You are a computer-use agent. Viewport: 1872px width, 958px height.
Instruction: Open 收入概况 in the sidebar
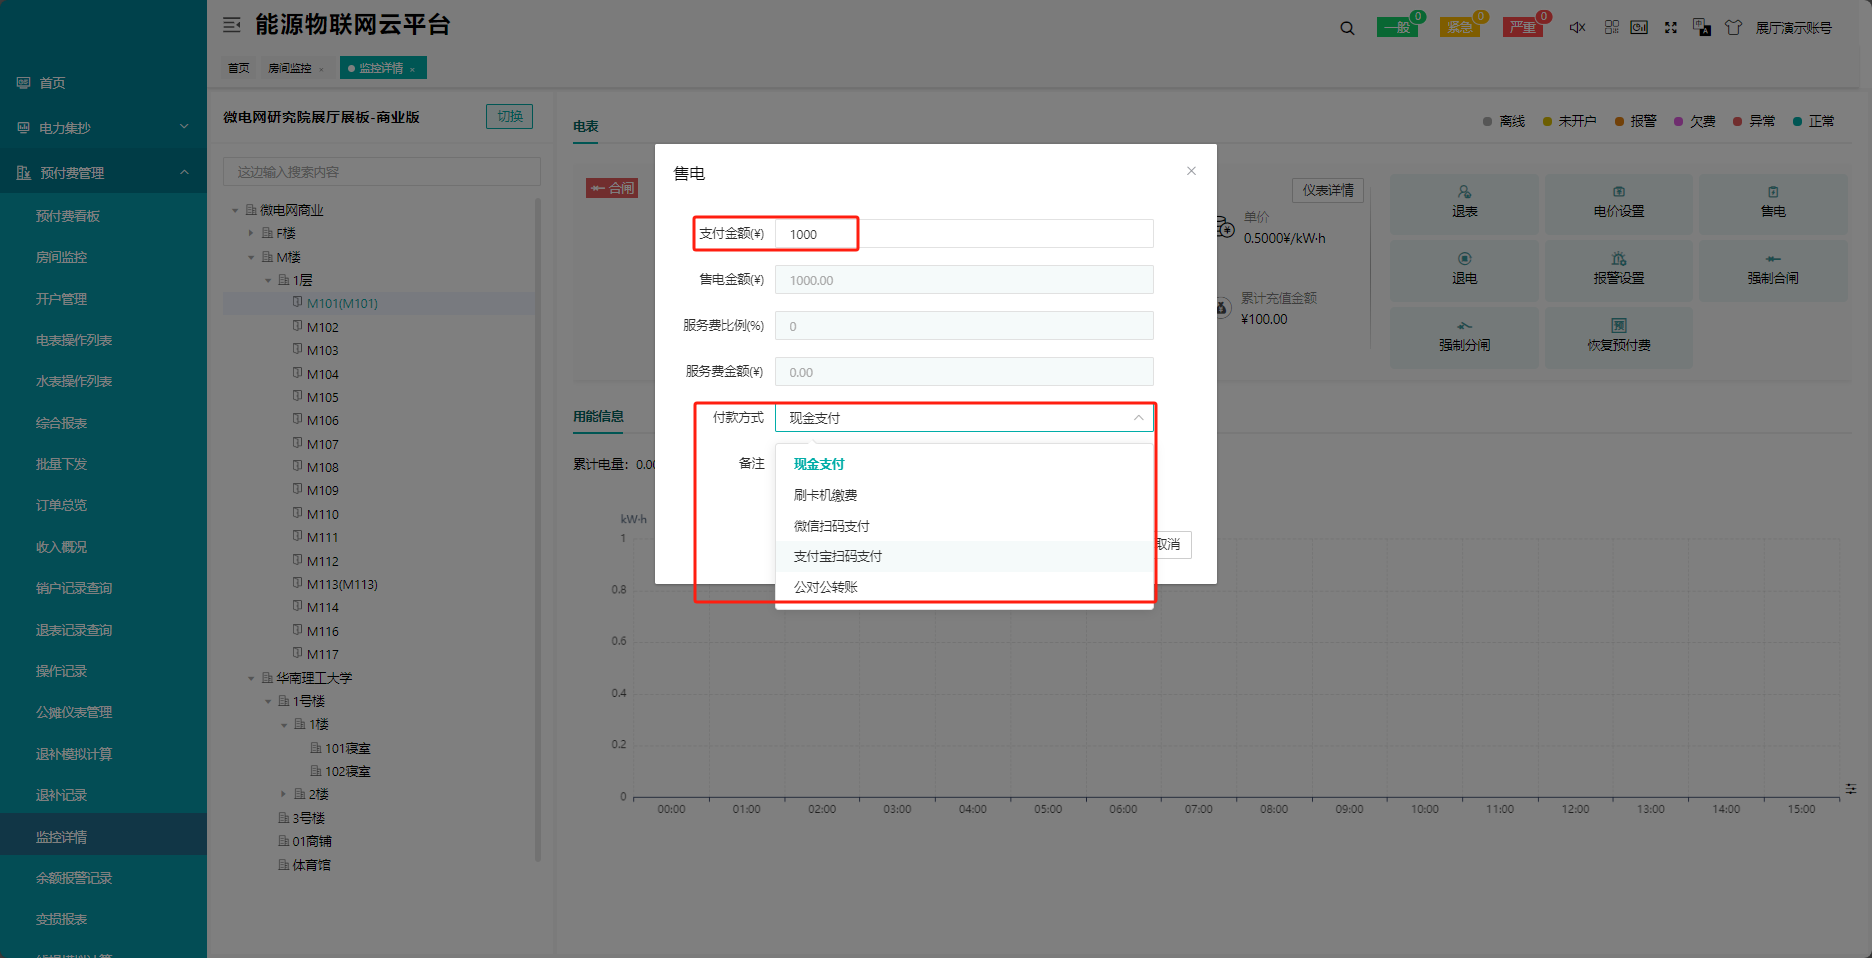62,547
